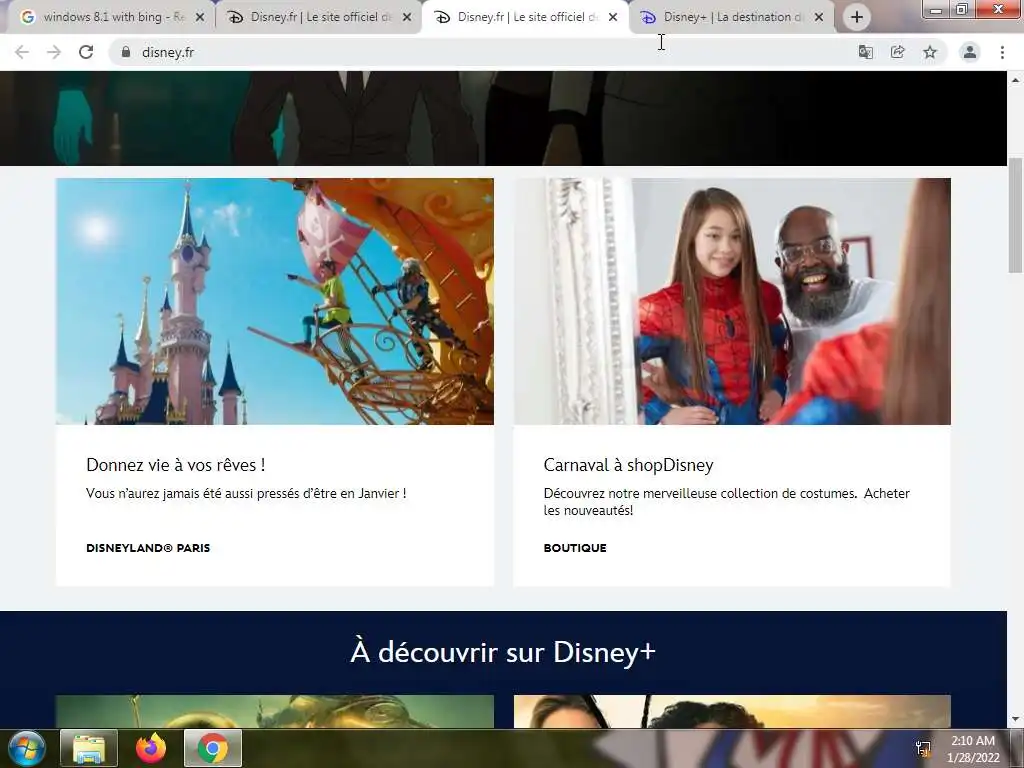Go back to previous page
1024x768 pixels.
pyautogui.click(x=22, y=52)
